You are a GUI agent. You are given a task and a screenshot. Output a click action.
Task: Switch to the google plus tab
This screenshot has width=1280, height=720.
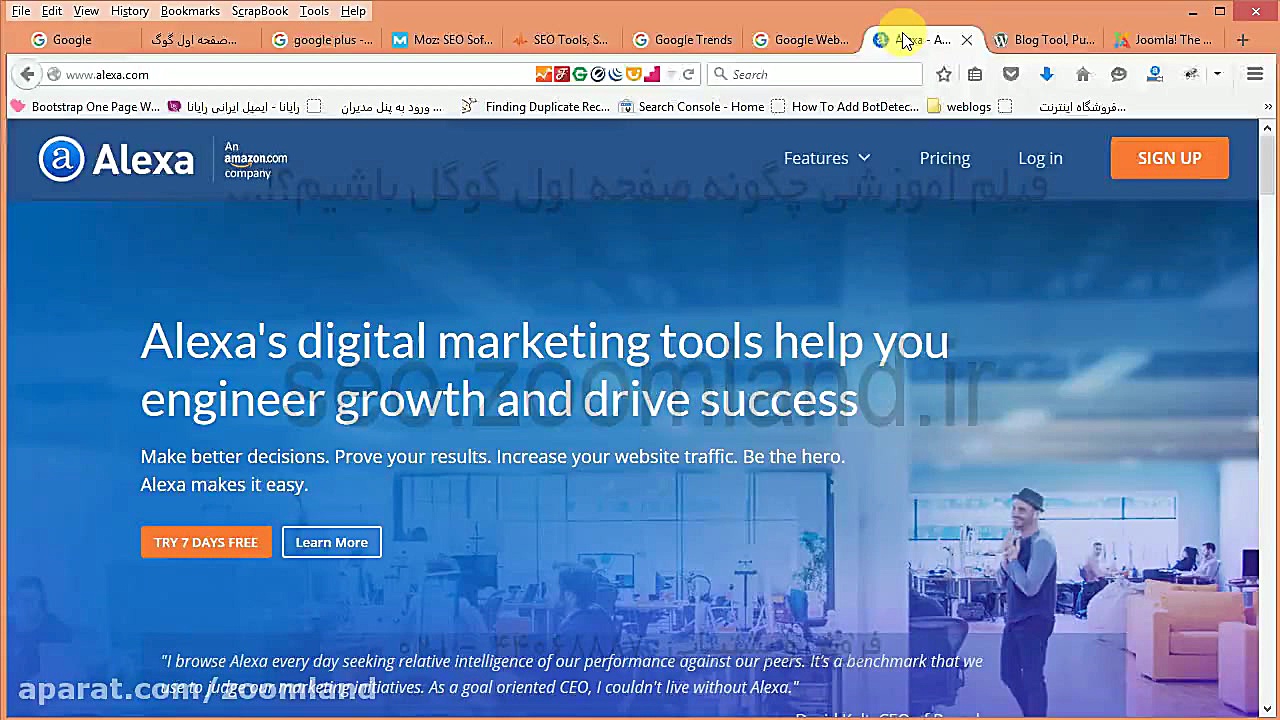point(323,40)
